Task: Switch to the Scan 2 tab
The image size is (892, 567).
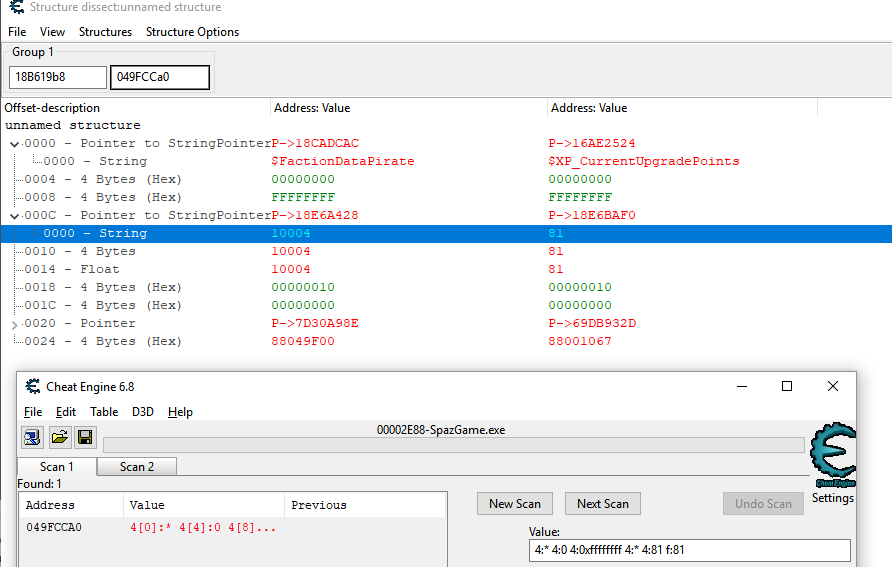Action: (137, 467)
